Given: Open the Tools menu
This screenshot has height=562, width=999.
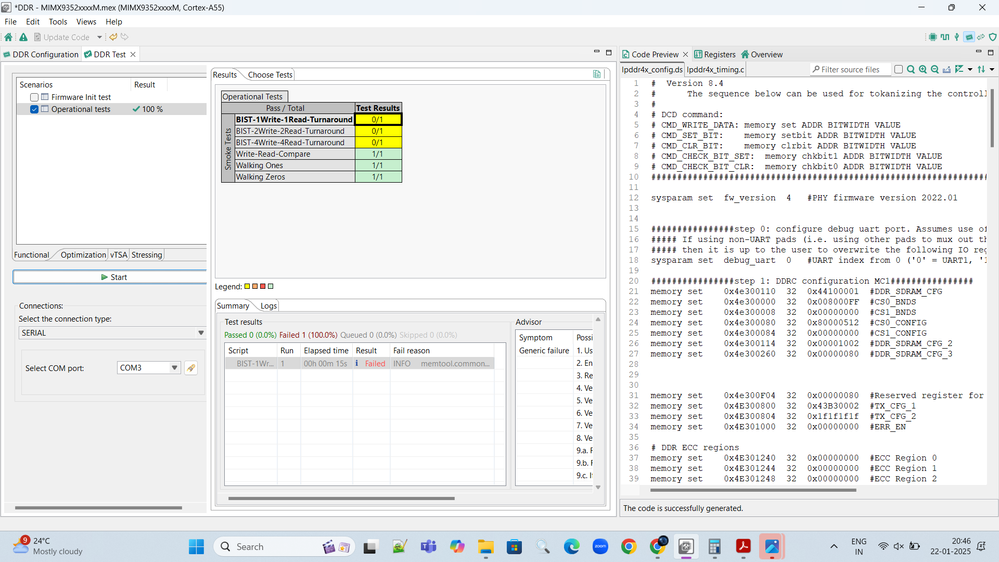Looking at the screenshot, I should coord(58,22).
